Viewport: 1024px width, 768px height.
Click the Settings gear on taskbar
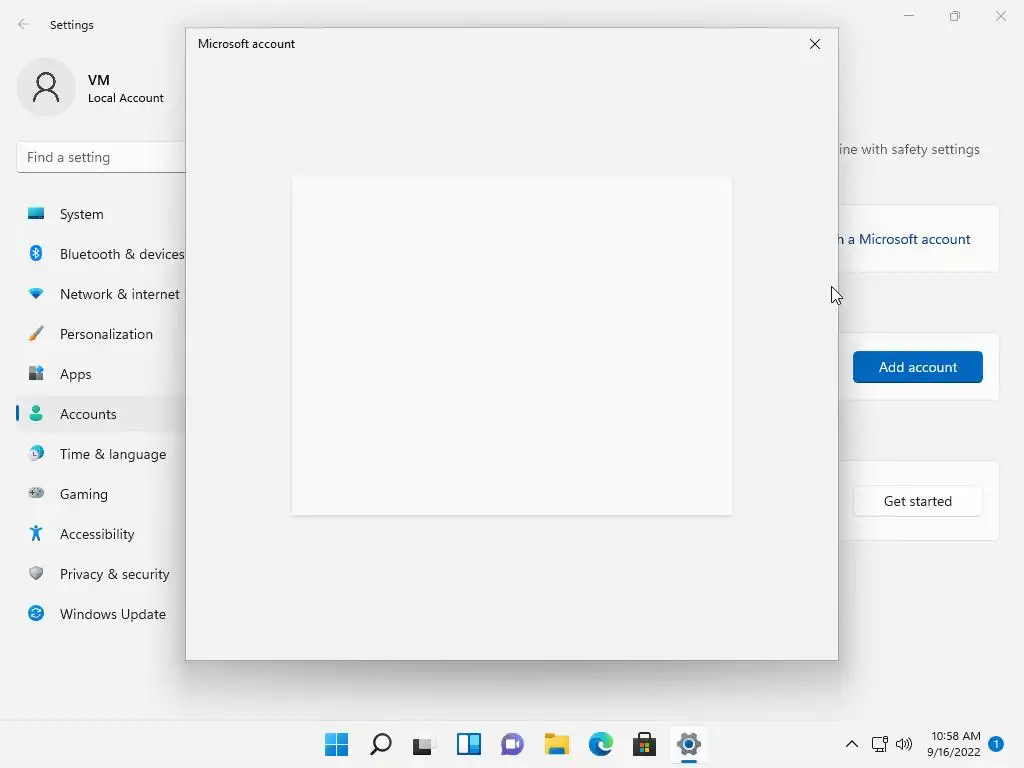pyautogui.click(x=689, y=744)
